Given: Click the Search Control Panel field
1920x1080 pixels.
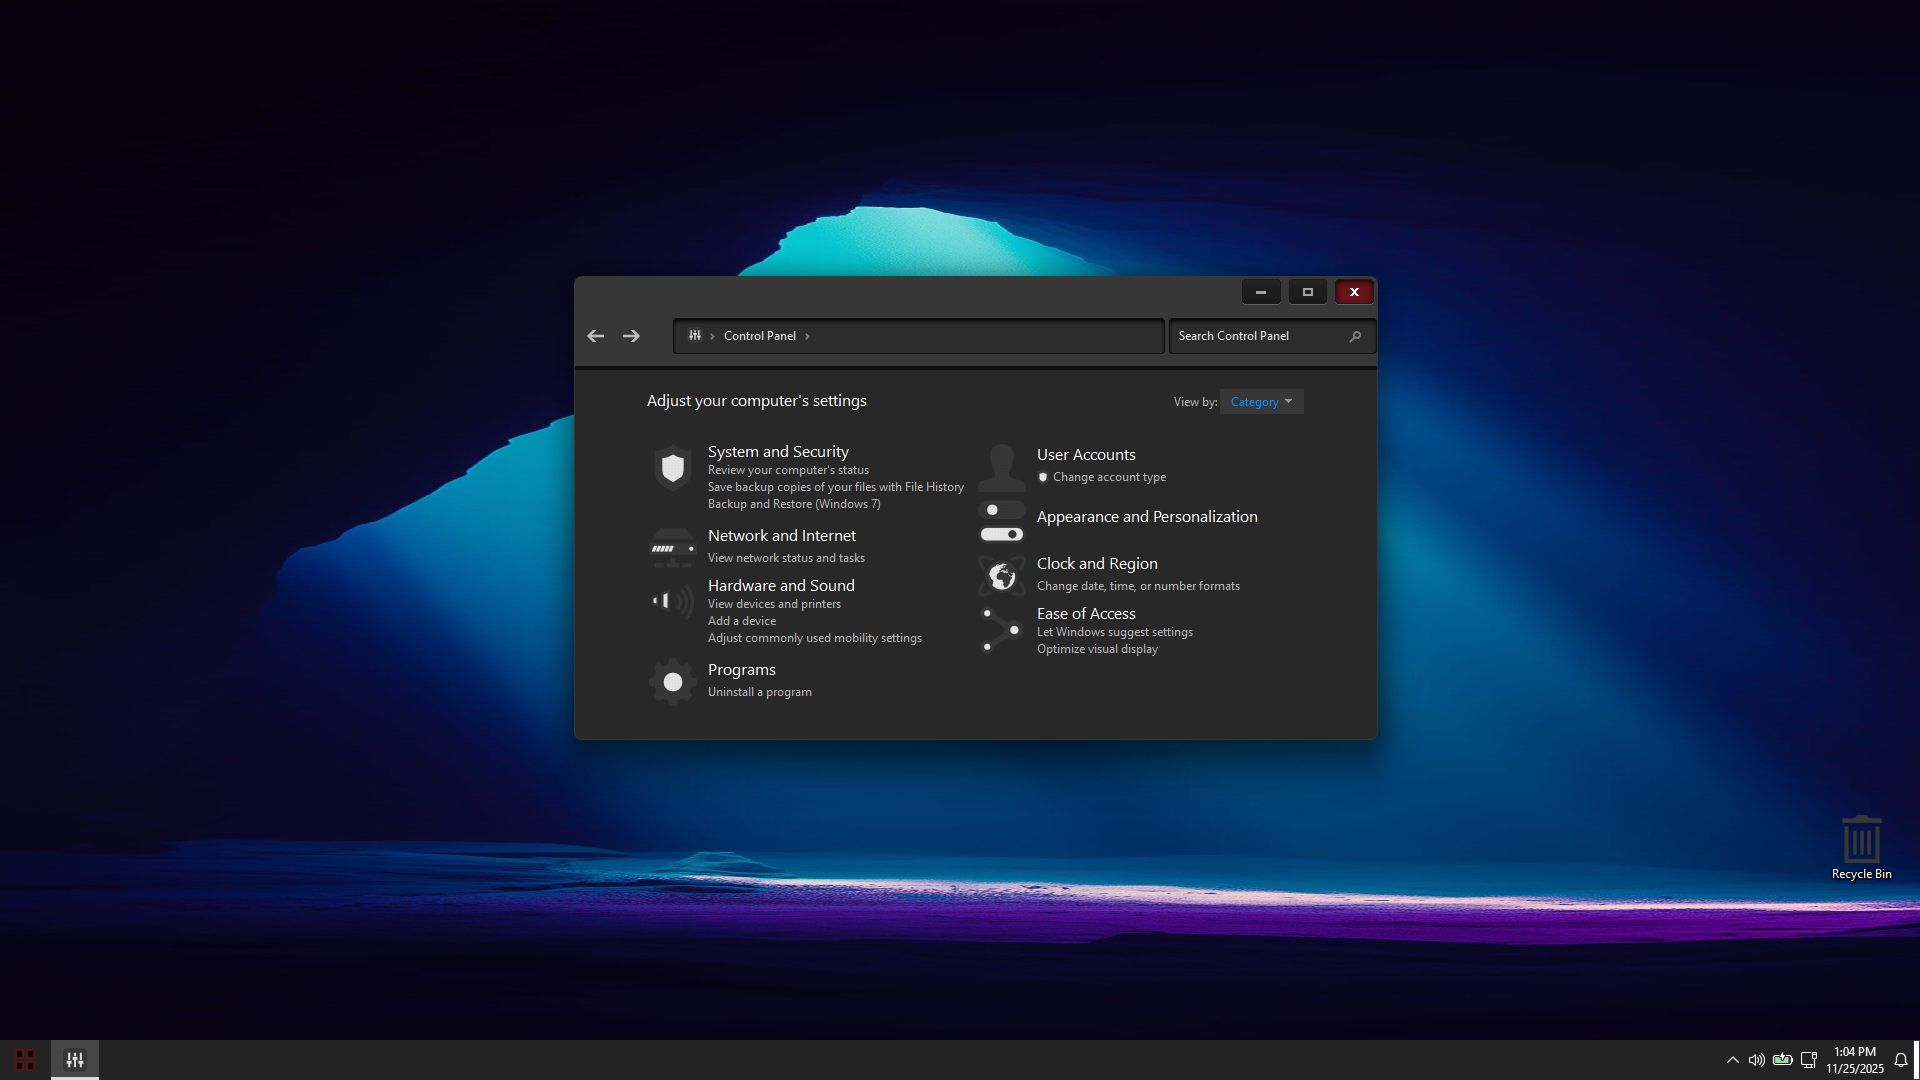Looking at the screenshot, I should coord(1258,337).
